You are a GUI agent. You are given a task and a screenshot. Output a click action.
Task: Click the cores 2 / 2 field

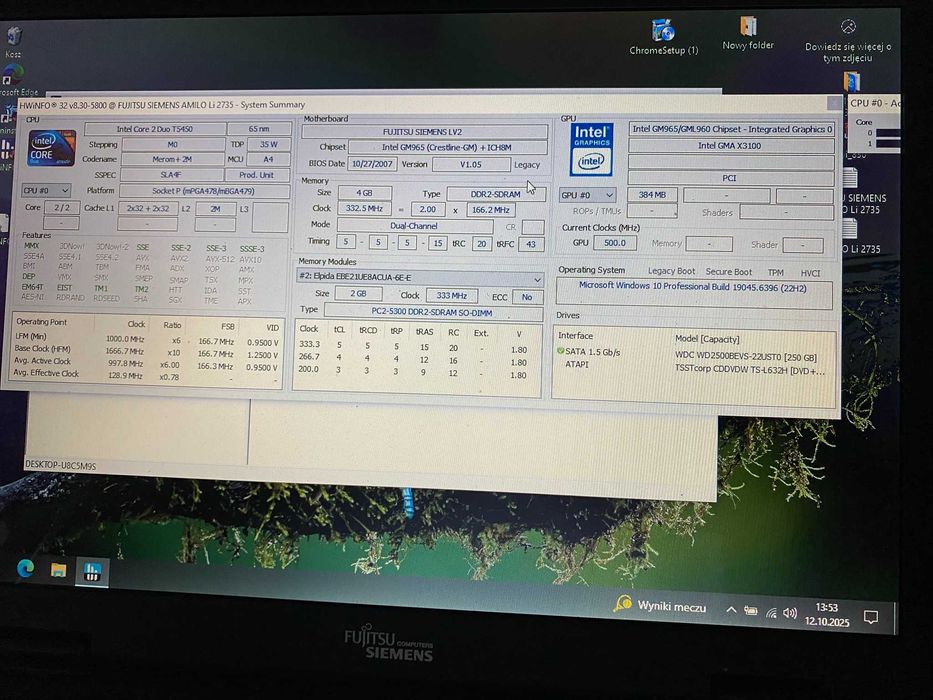pyautogui.click(x=62, y=207)
